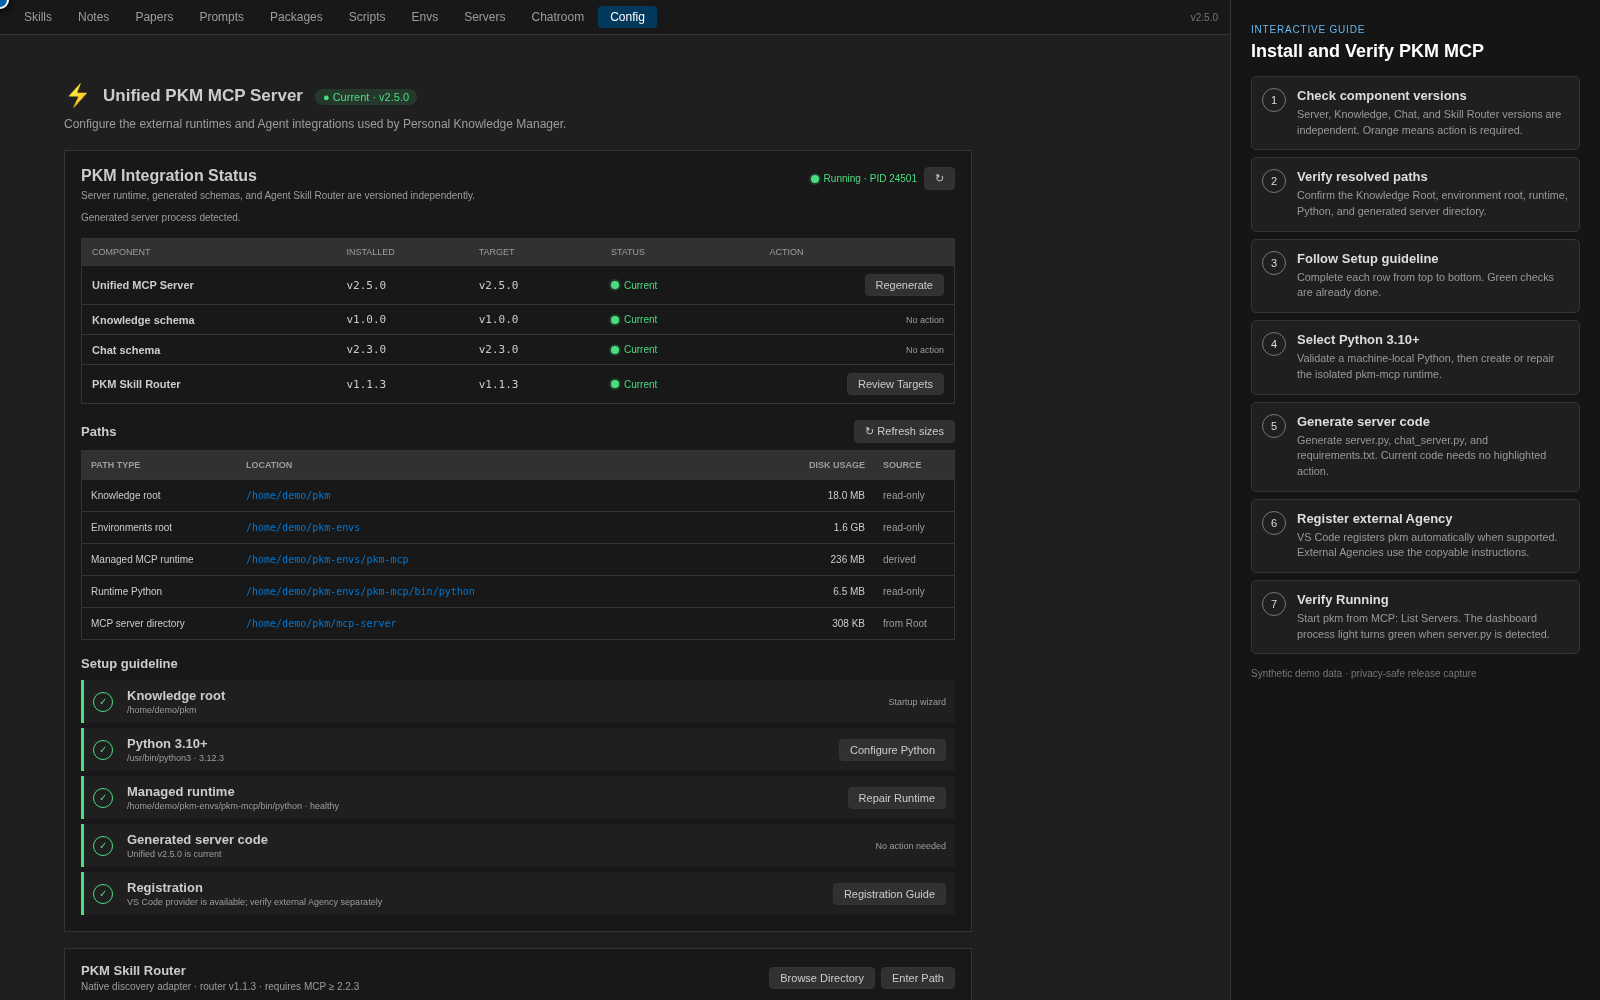1600x1000 pixels.
Task: Switch to the Scripts tab
Action: point(367,17)
